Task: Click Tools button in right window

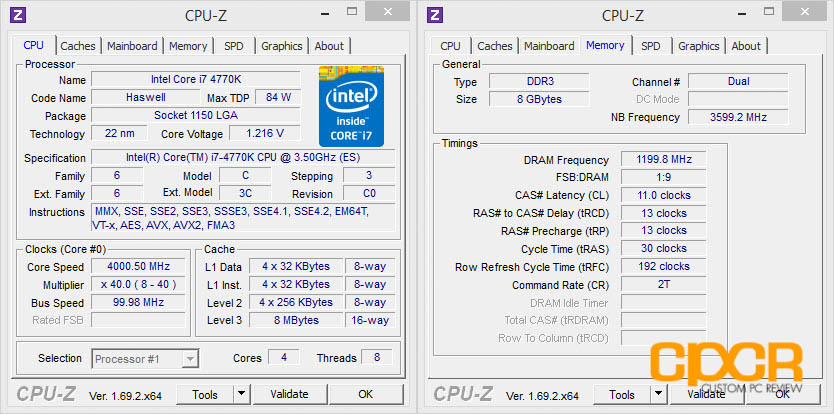Action: 622,394
